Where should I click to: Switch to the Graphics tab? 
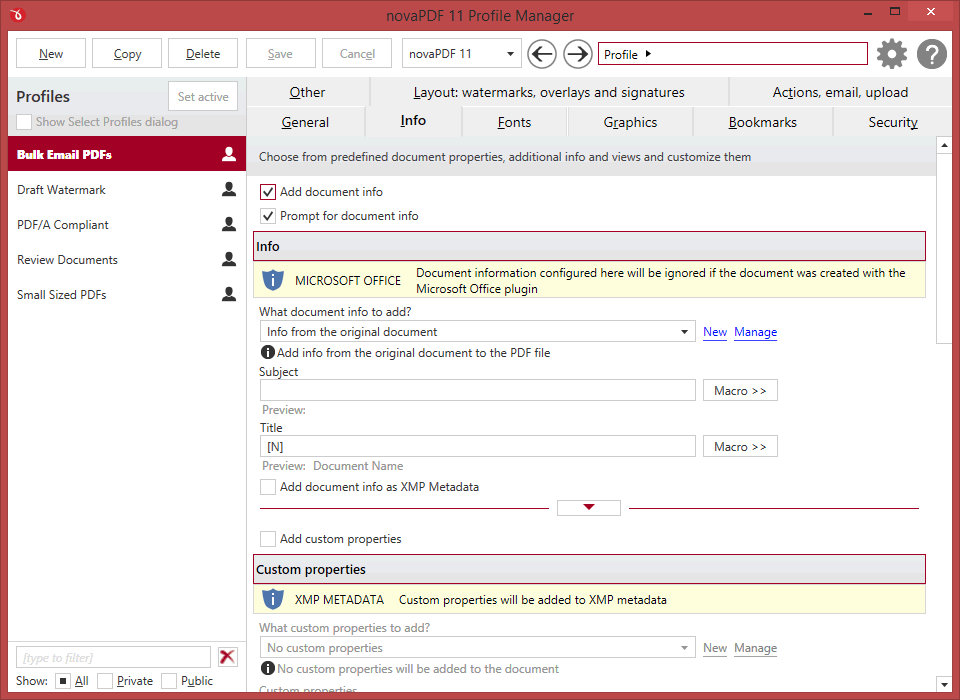point(630,122)
